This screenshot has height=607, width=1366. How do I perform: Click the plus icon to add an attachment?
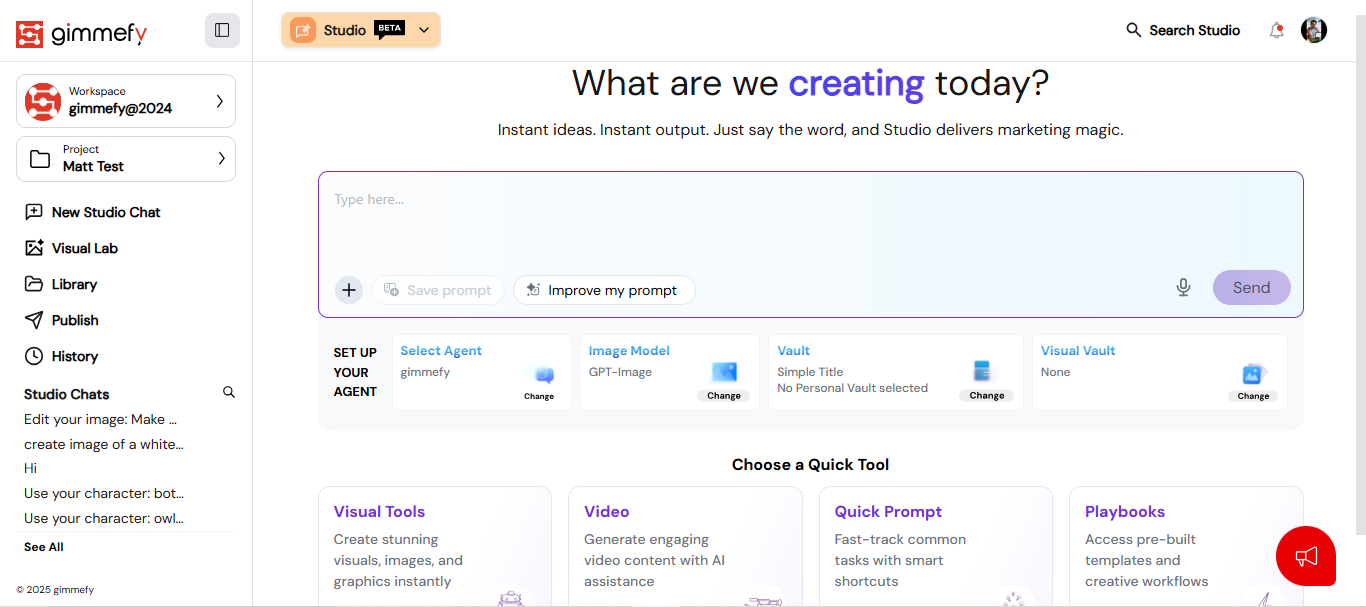[348, 289]
